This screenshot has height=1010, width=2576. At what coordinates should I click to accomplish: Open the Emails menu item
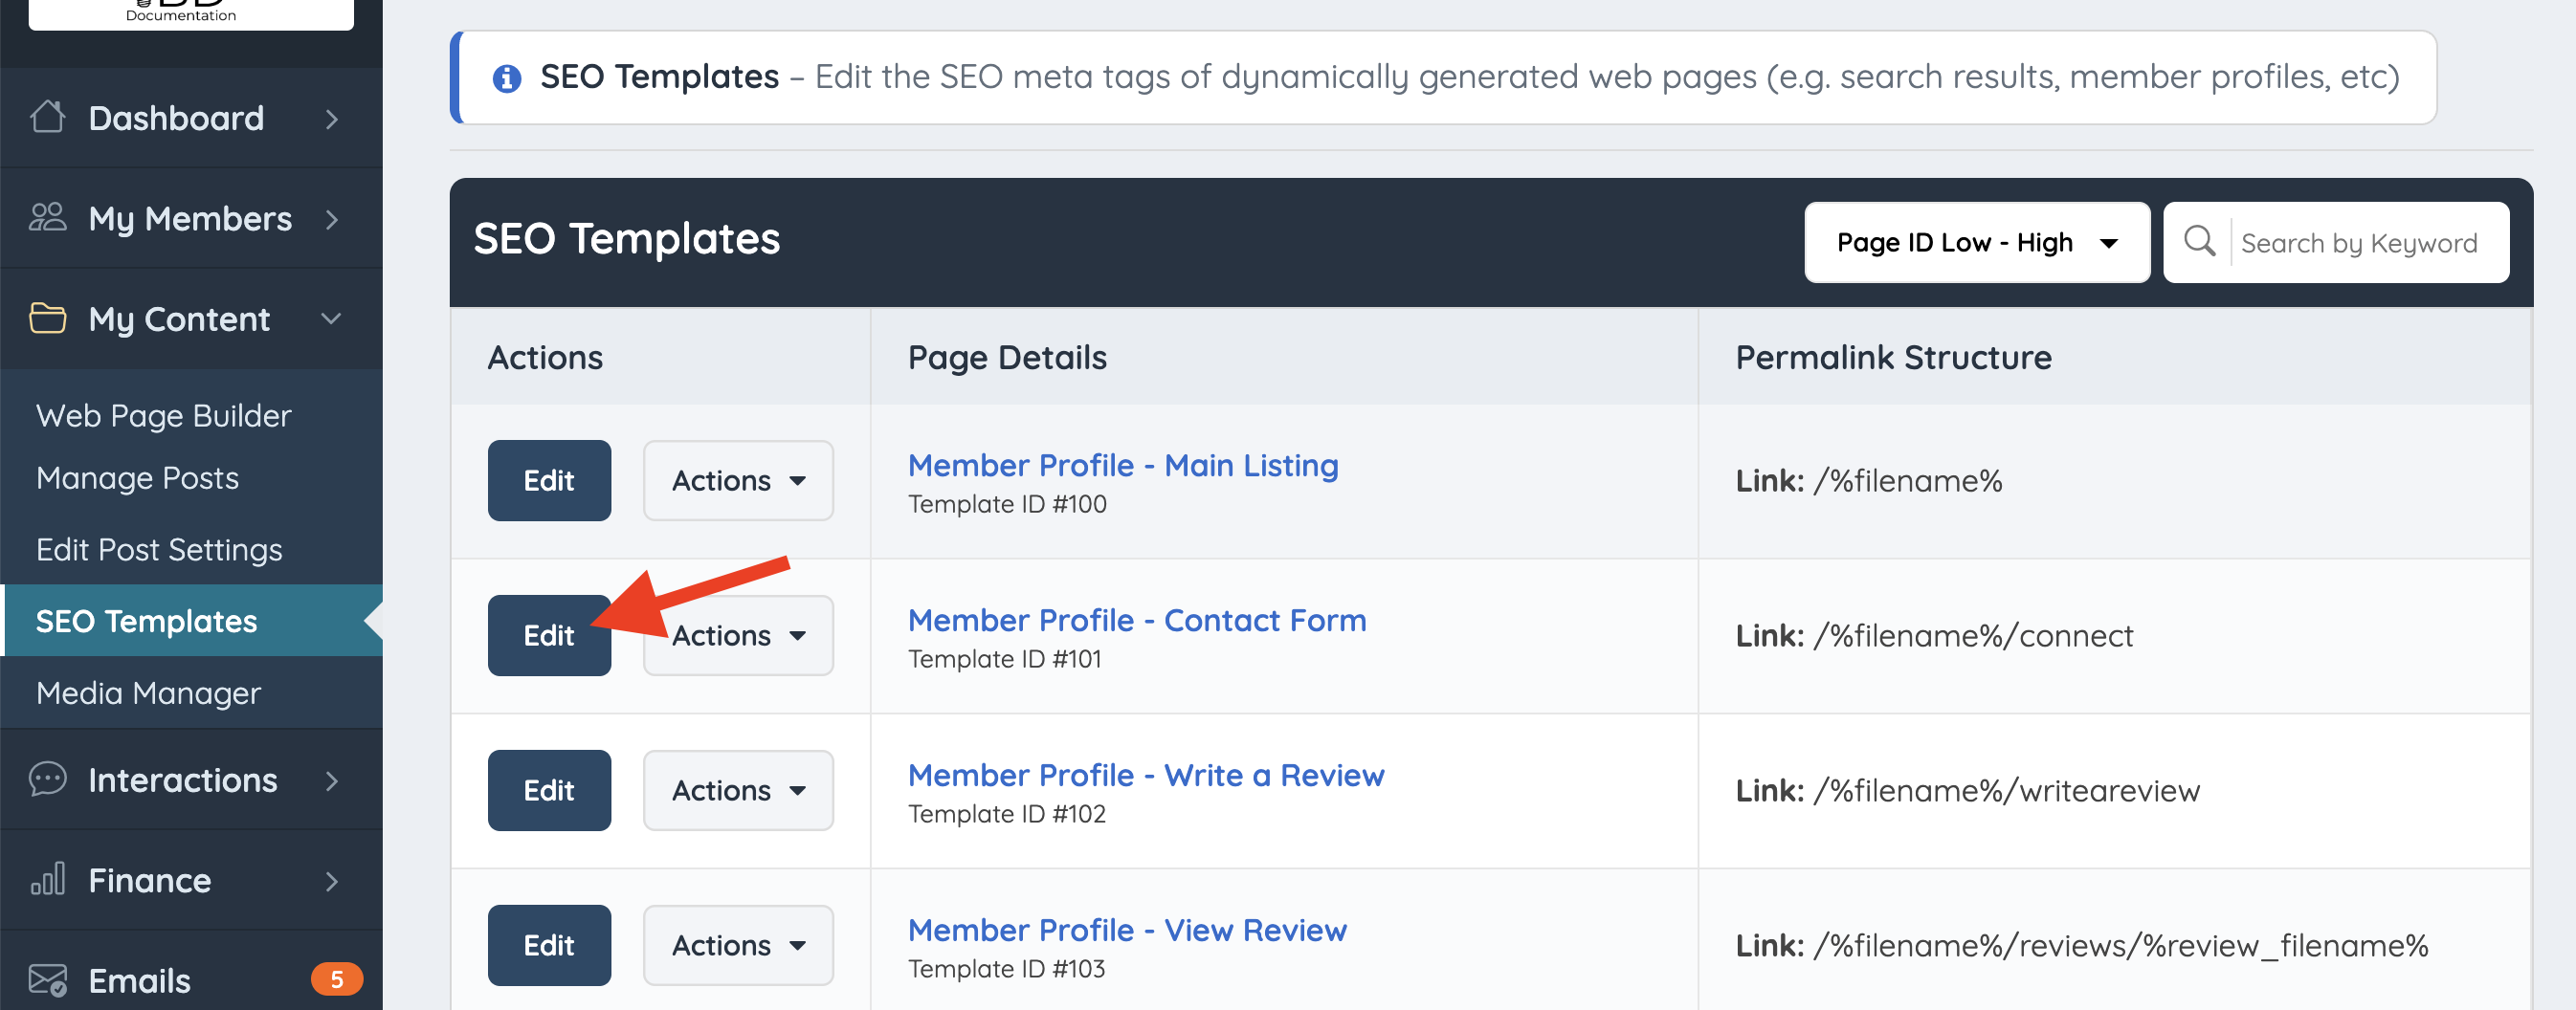click(191, 980)
